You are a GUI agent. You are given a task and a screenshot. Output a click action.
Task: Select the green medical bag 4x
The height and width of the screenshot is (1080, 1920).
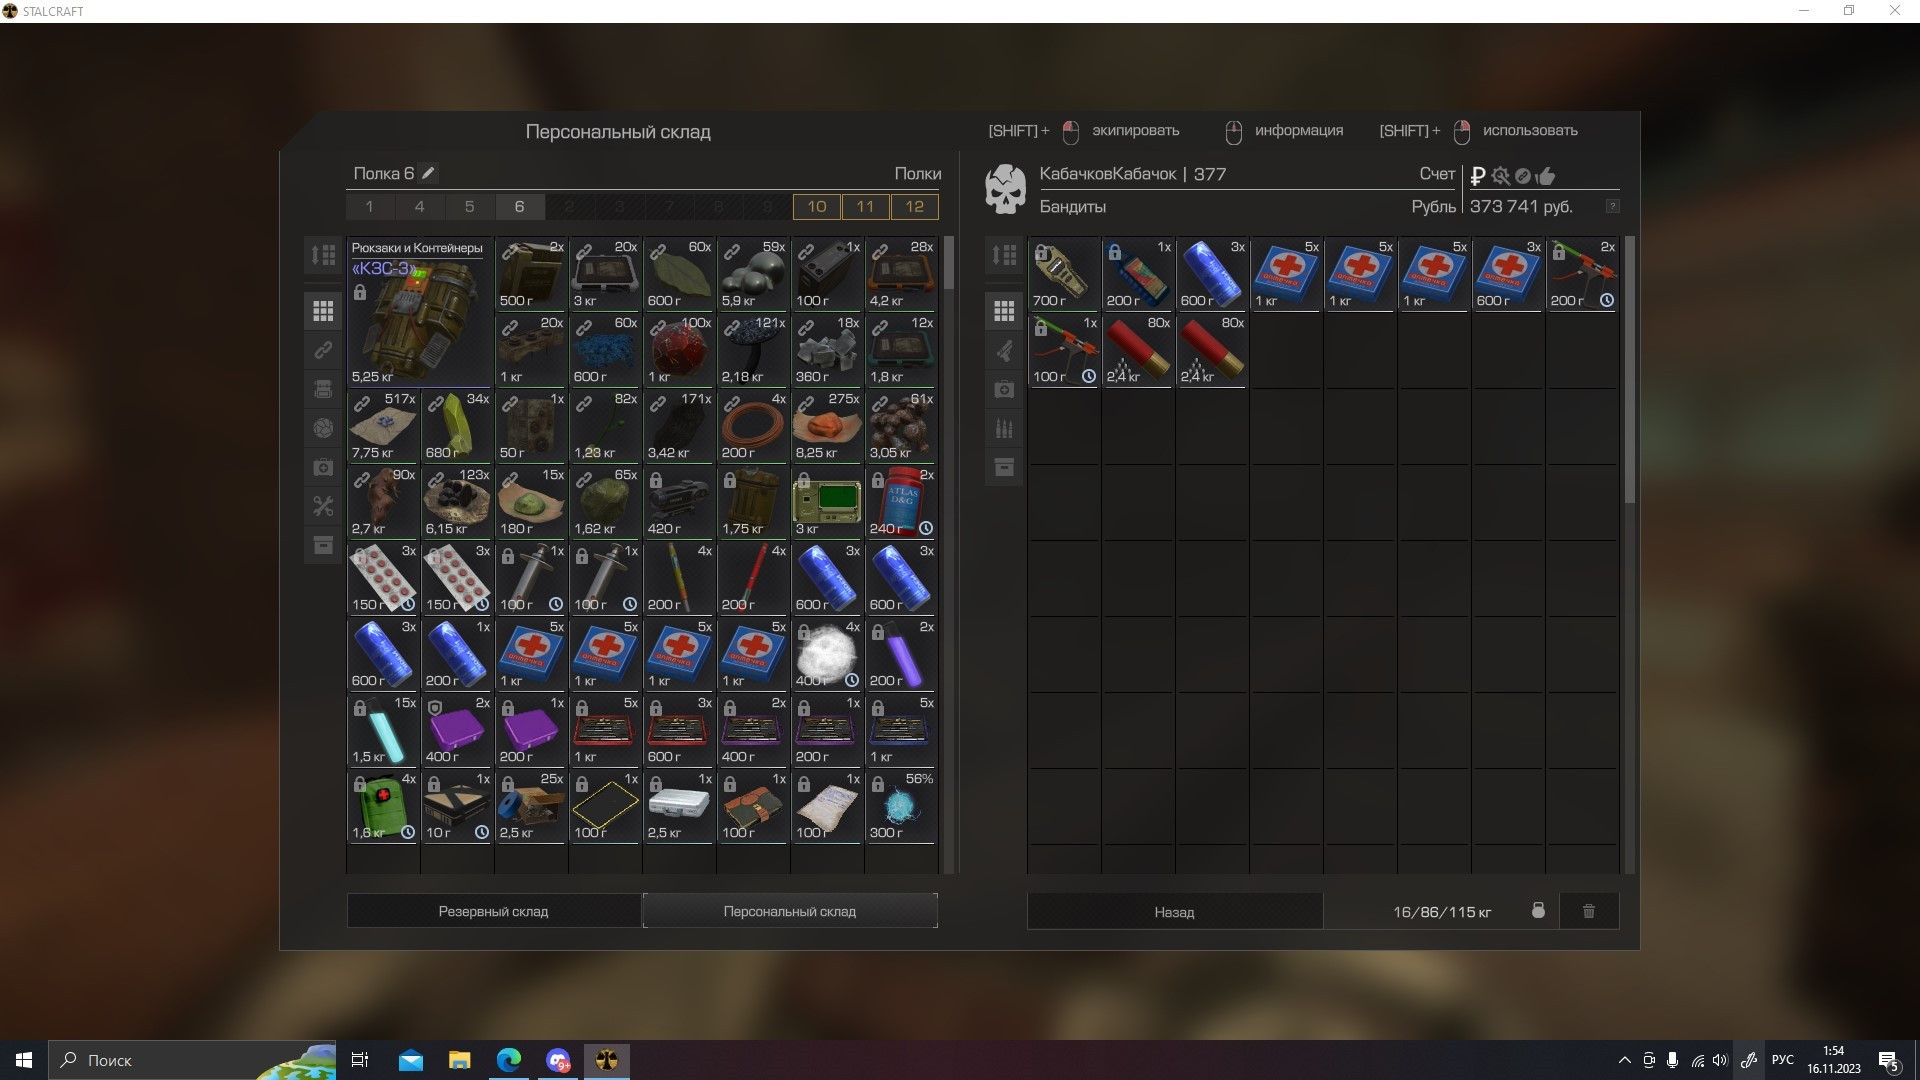coord(383,806)
